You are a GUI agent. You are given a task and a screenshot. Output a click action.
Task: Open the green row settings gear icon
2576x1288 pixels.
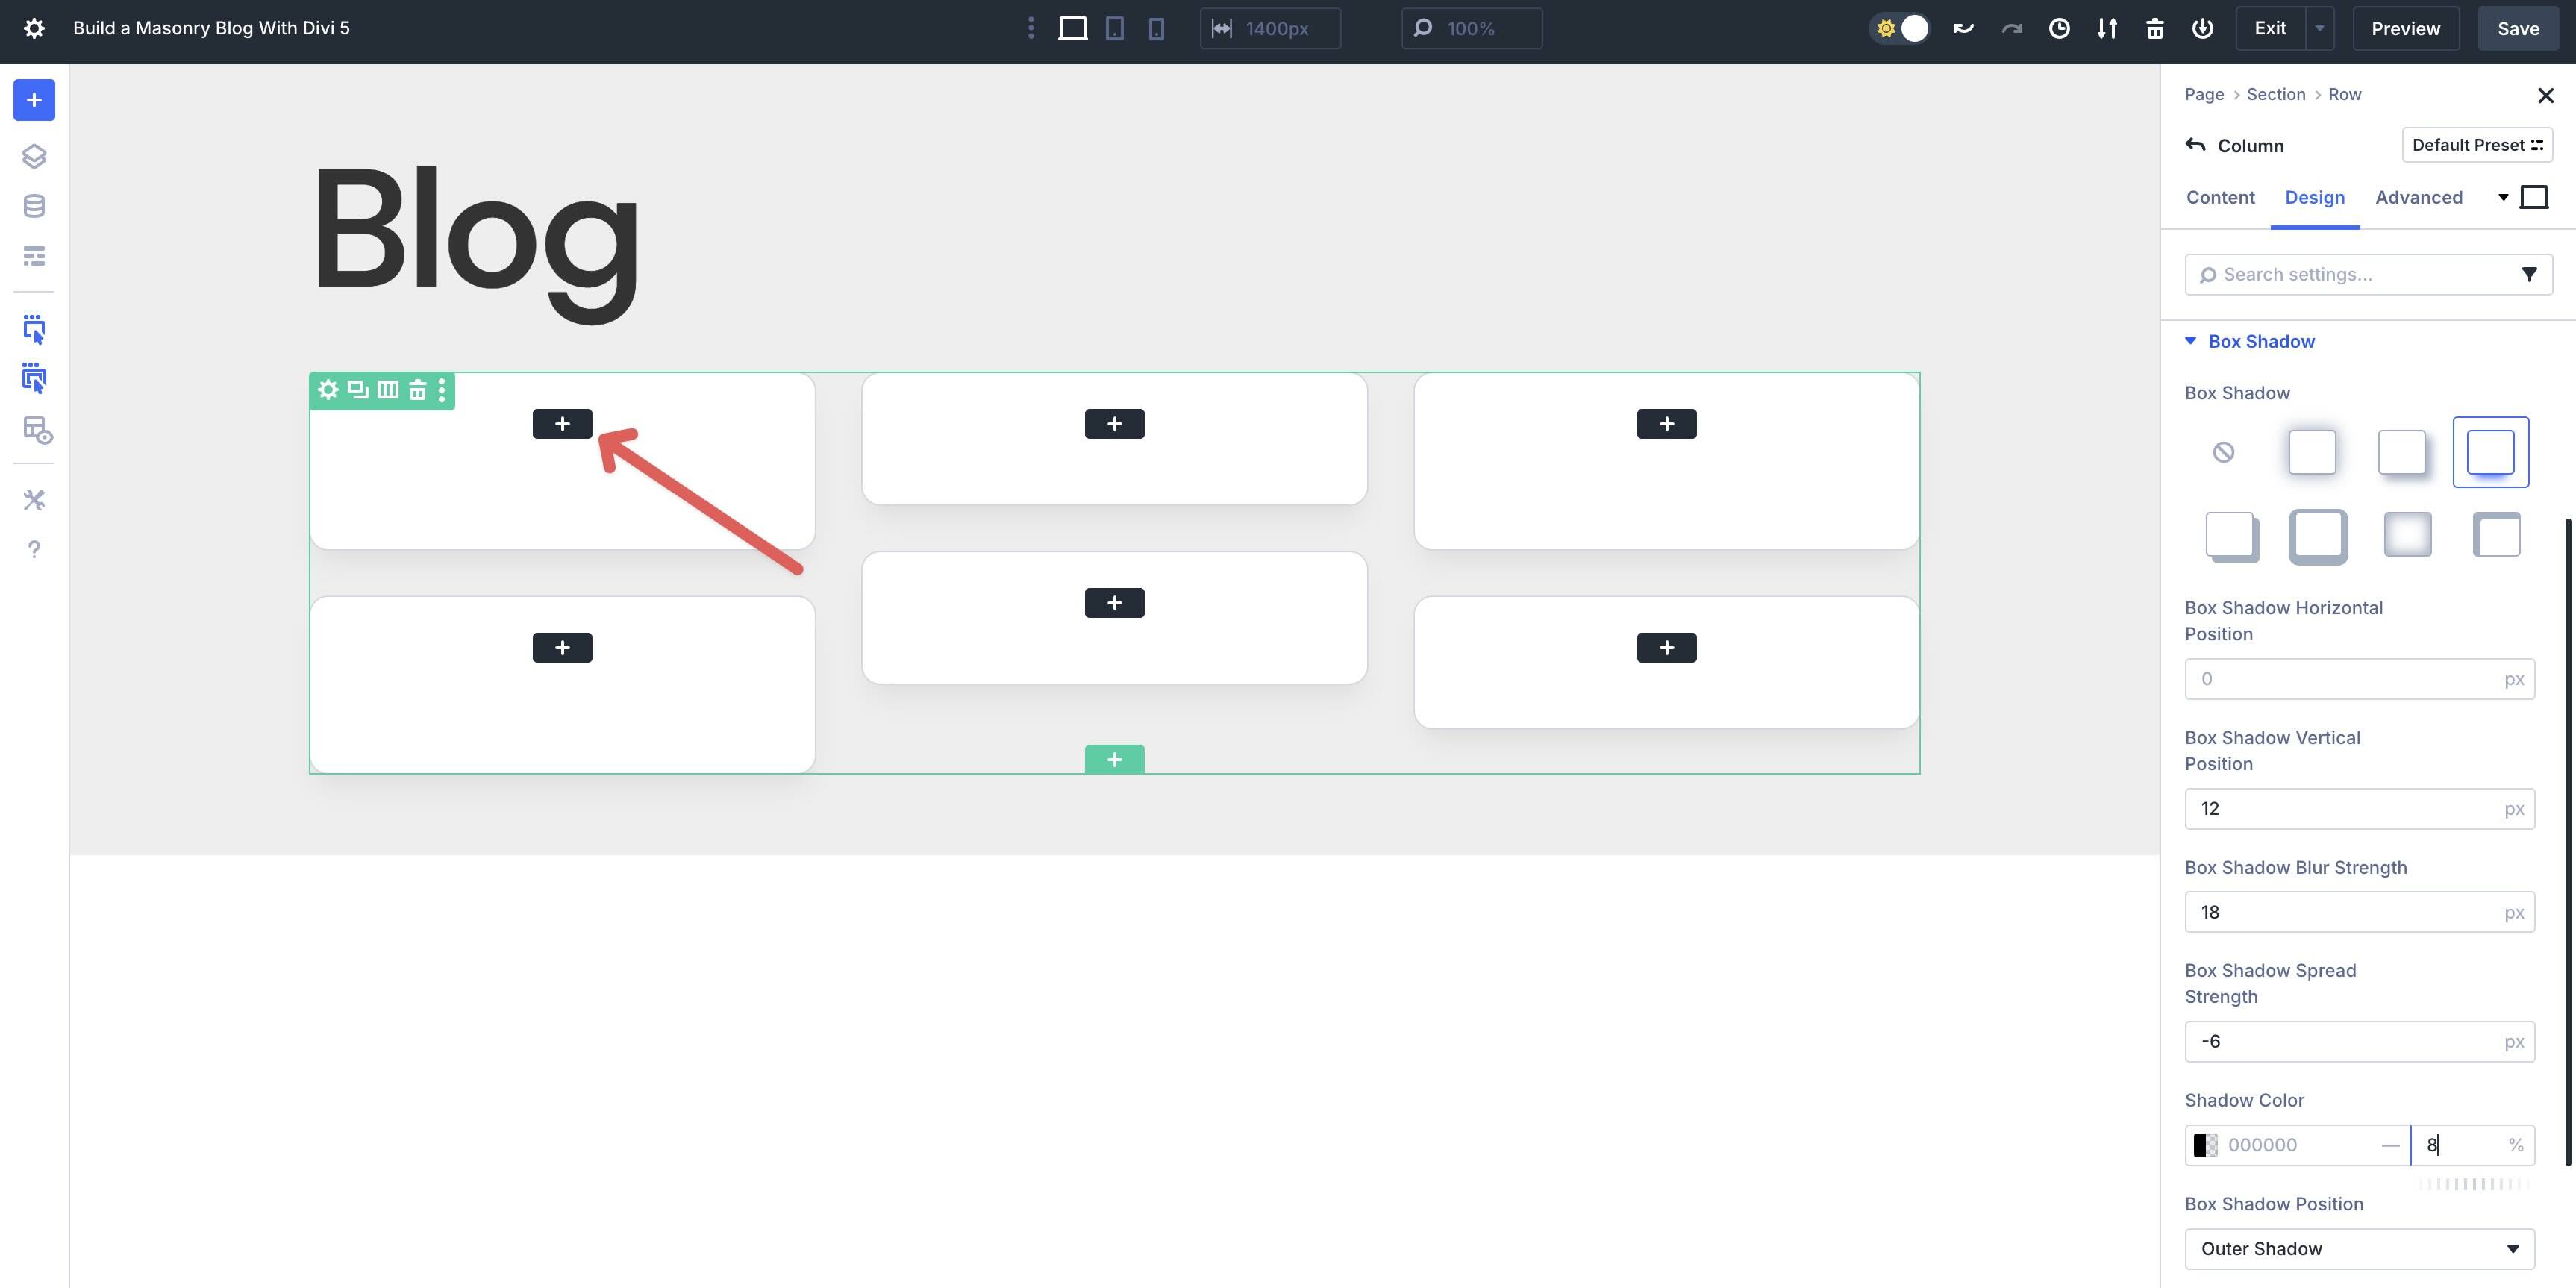click(328, 390)
